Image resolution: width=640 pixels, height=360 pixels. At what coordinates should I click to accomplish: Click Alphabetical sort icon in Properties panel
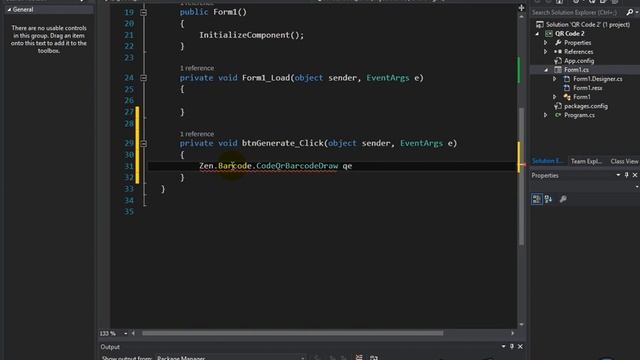tap(548, 199)
